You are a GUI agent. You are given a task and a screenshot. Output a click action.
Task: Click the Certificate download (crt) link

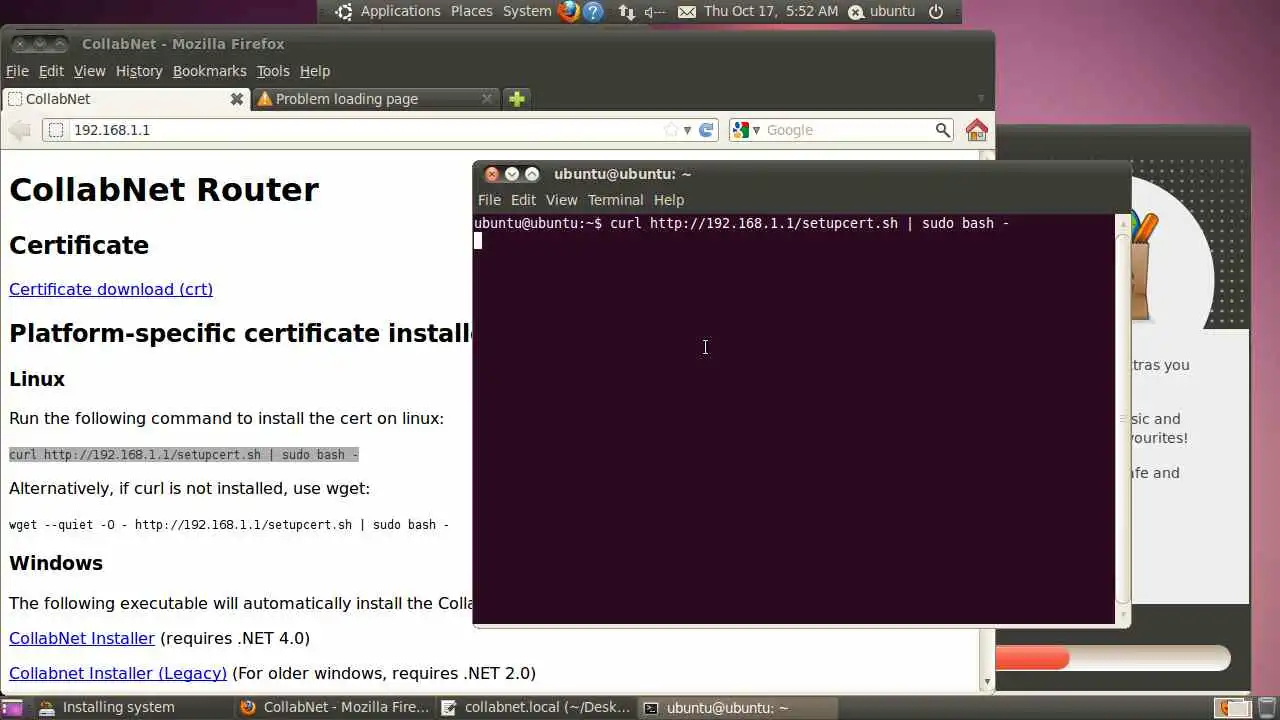point(111,289)
